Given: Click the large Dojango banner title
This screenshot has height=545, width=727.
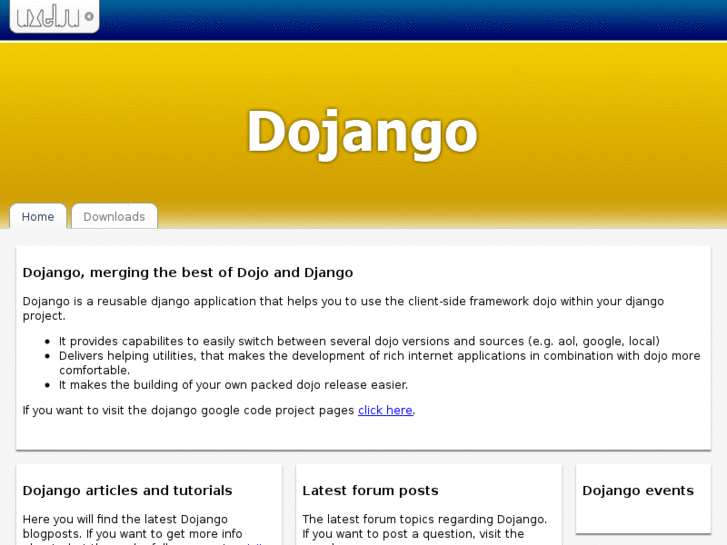Looking at the screenshot, I should (x=362, y=133).
